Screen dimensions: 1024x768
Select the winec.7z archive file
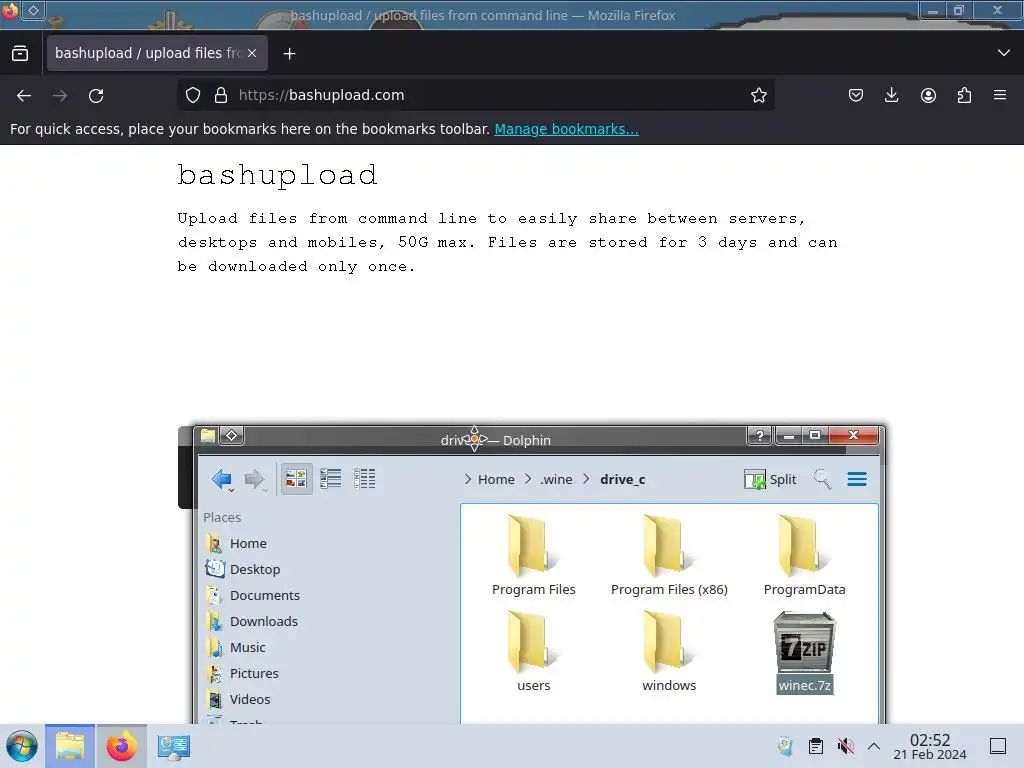(805, 651)
